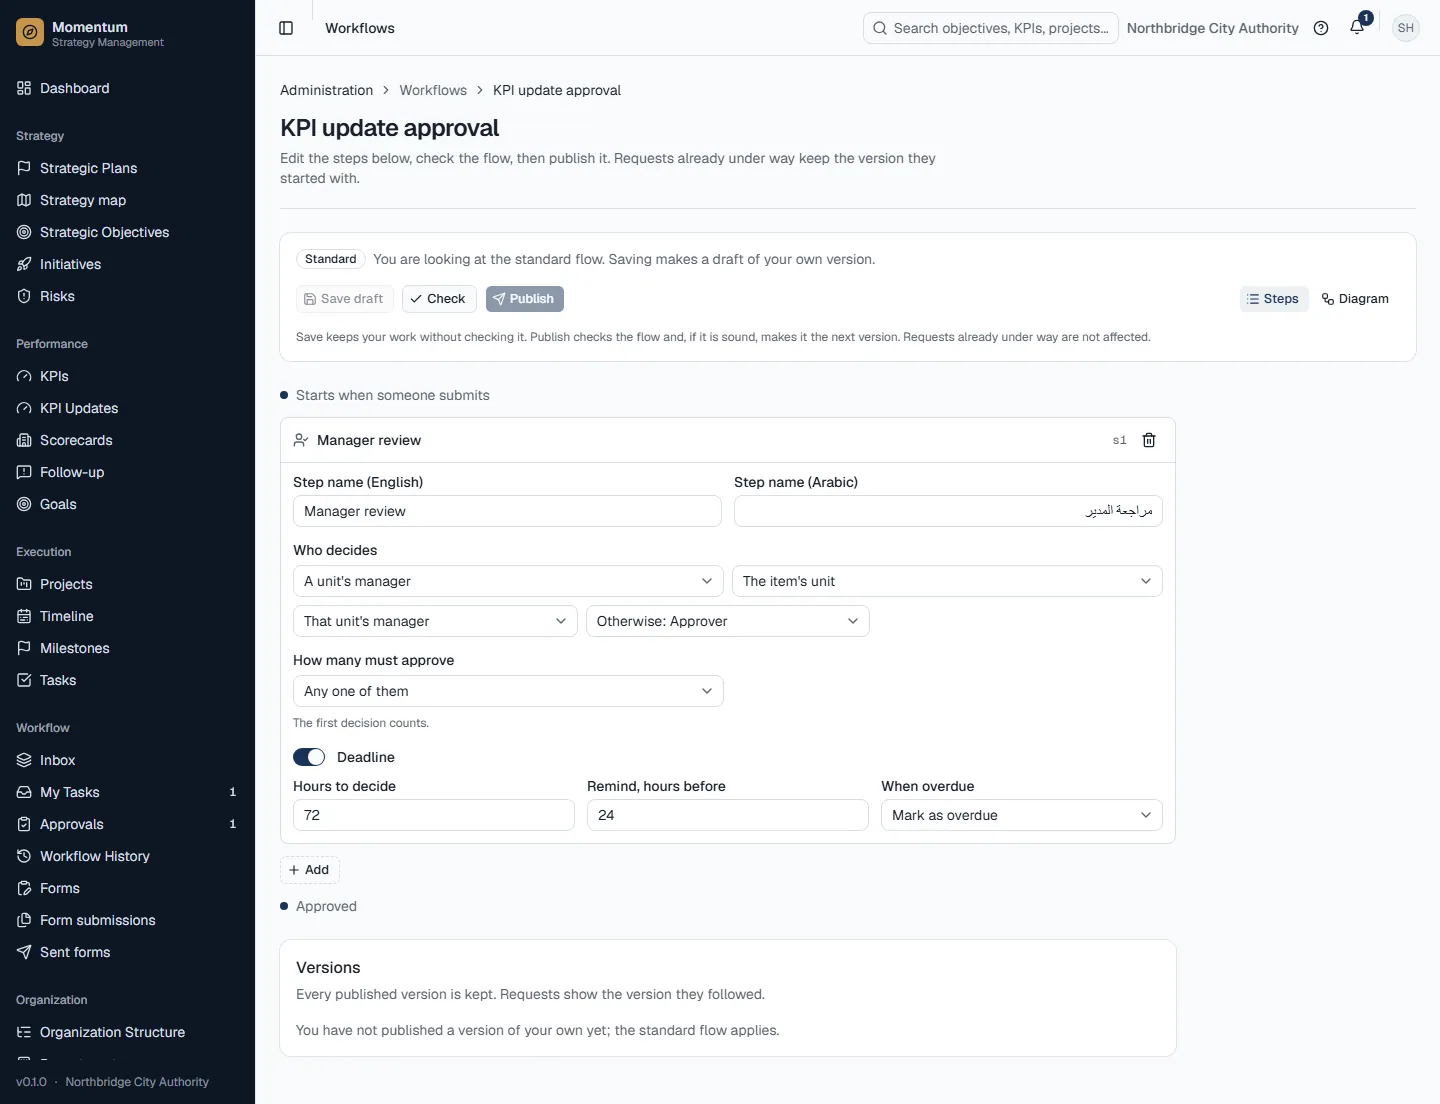Image resolution: width=1440 pixels, height=1104 pixels.
Task: Open Dashboard from sidebar
Action: point(127,88)
